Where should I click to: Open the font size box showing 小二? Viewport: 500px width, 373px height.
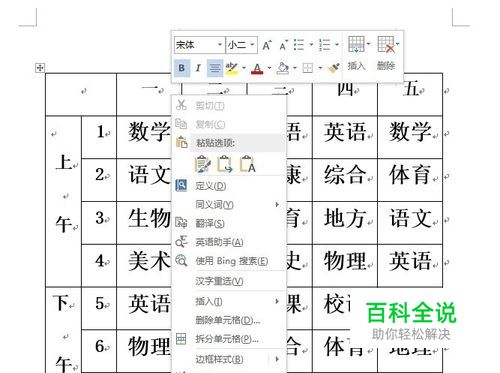[x=242, y=45]
